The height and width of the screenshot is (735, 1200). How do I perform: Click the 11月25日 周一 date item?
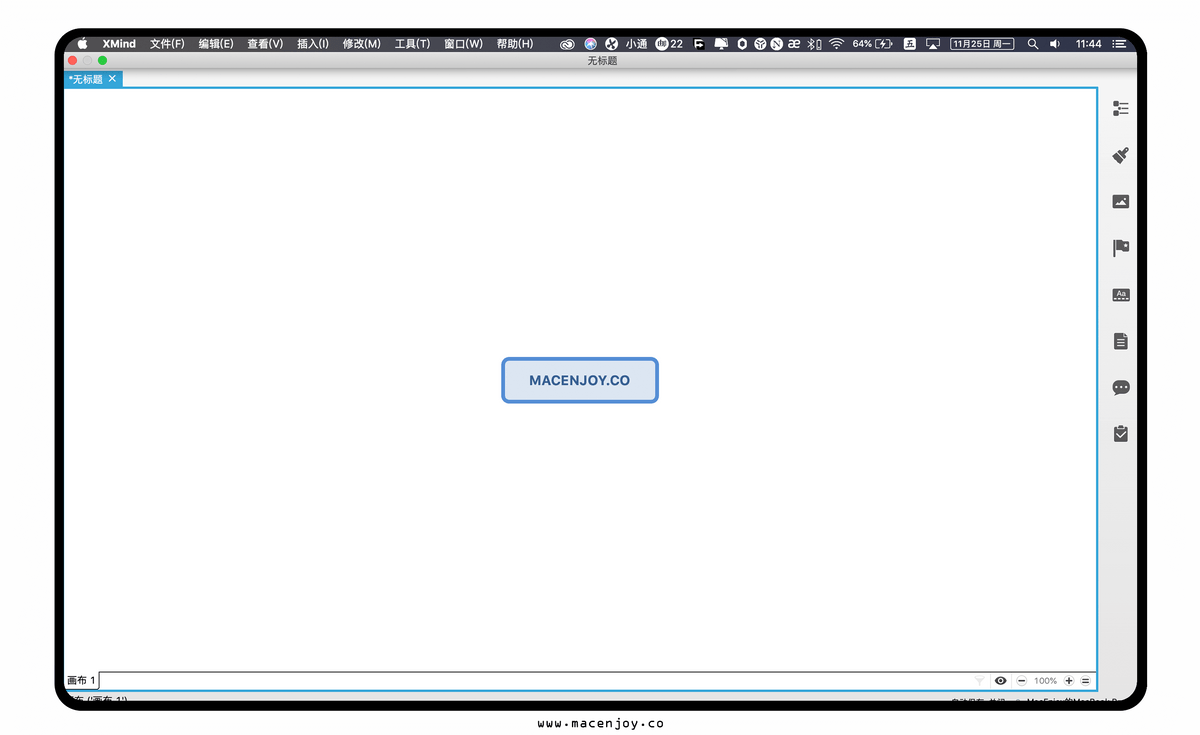[x=982, y=44]
